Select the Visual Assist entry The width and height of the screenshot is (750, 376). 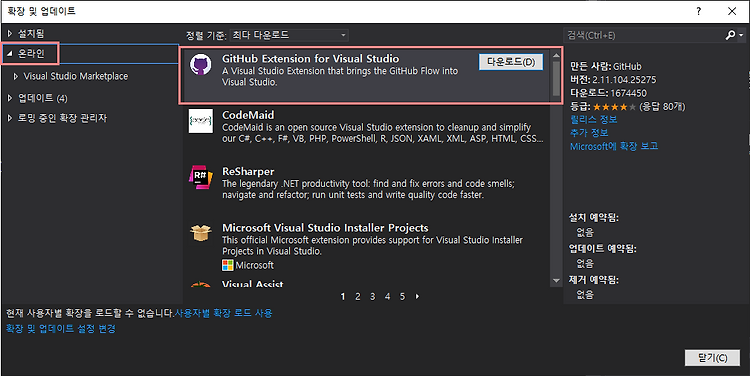(x=253, y=284)
